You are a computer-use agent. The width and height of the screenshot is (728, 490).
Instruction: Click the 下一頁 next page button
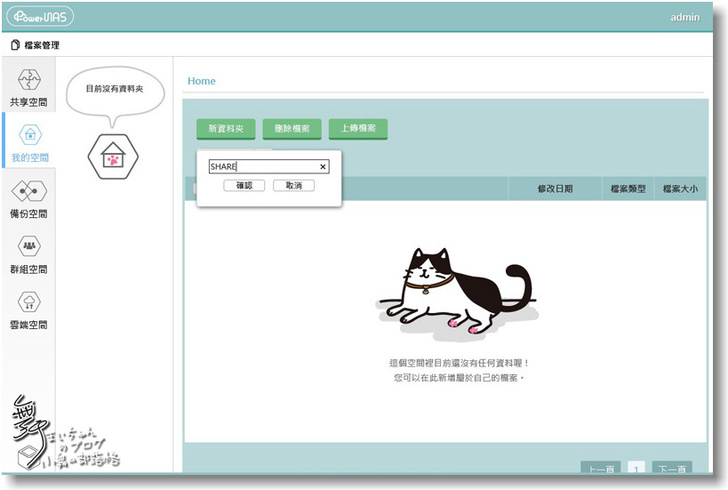click(672, 468)
